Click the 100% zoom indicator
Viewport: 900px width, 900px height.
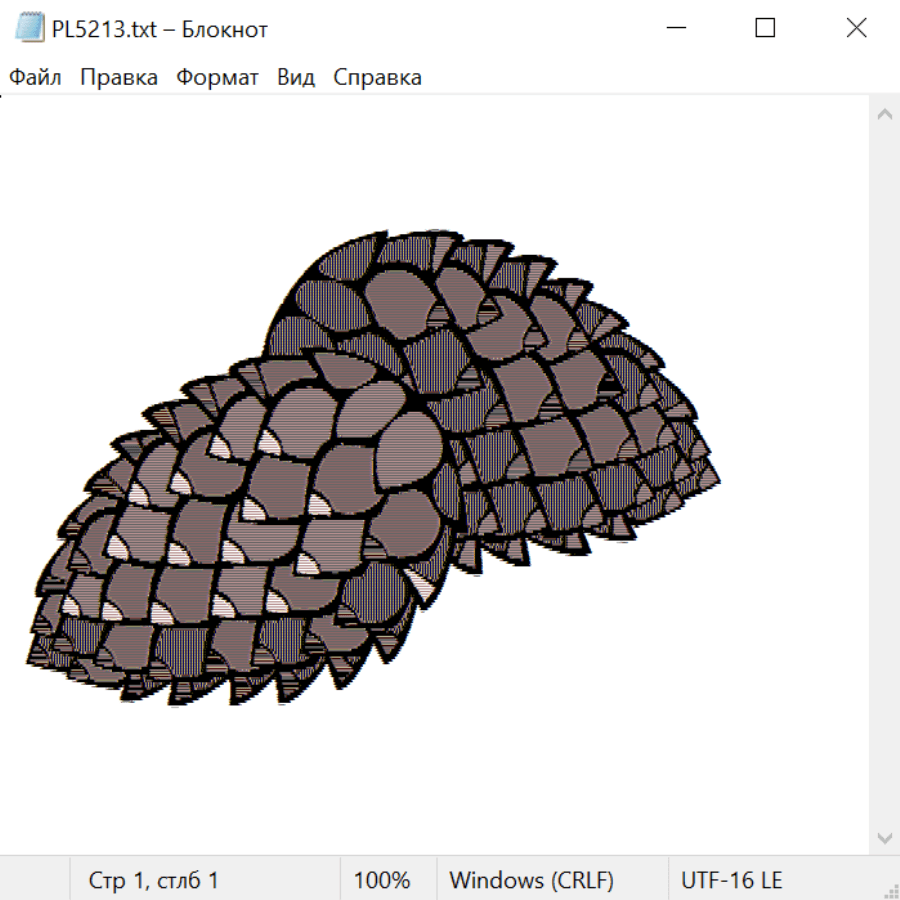pyautogui.click(x=382, y=881)
